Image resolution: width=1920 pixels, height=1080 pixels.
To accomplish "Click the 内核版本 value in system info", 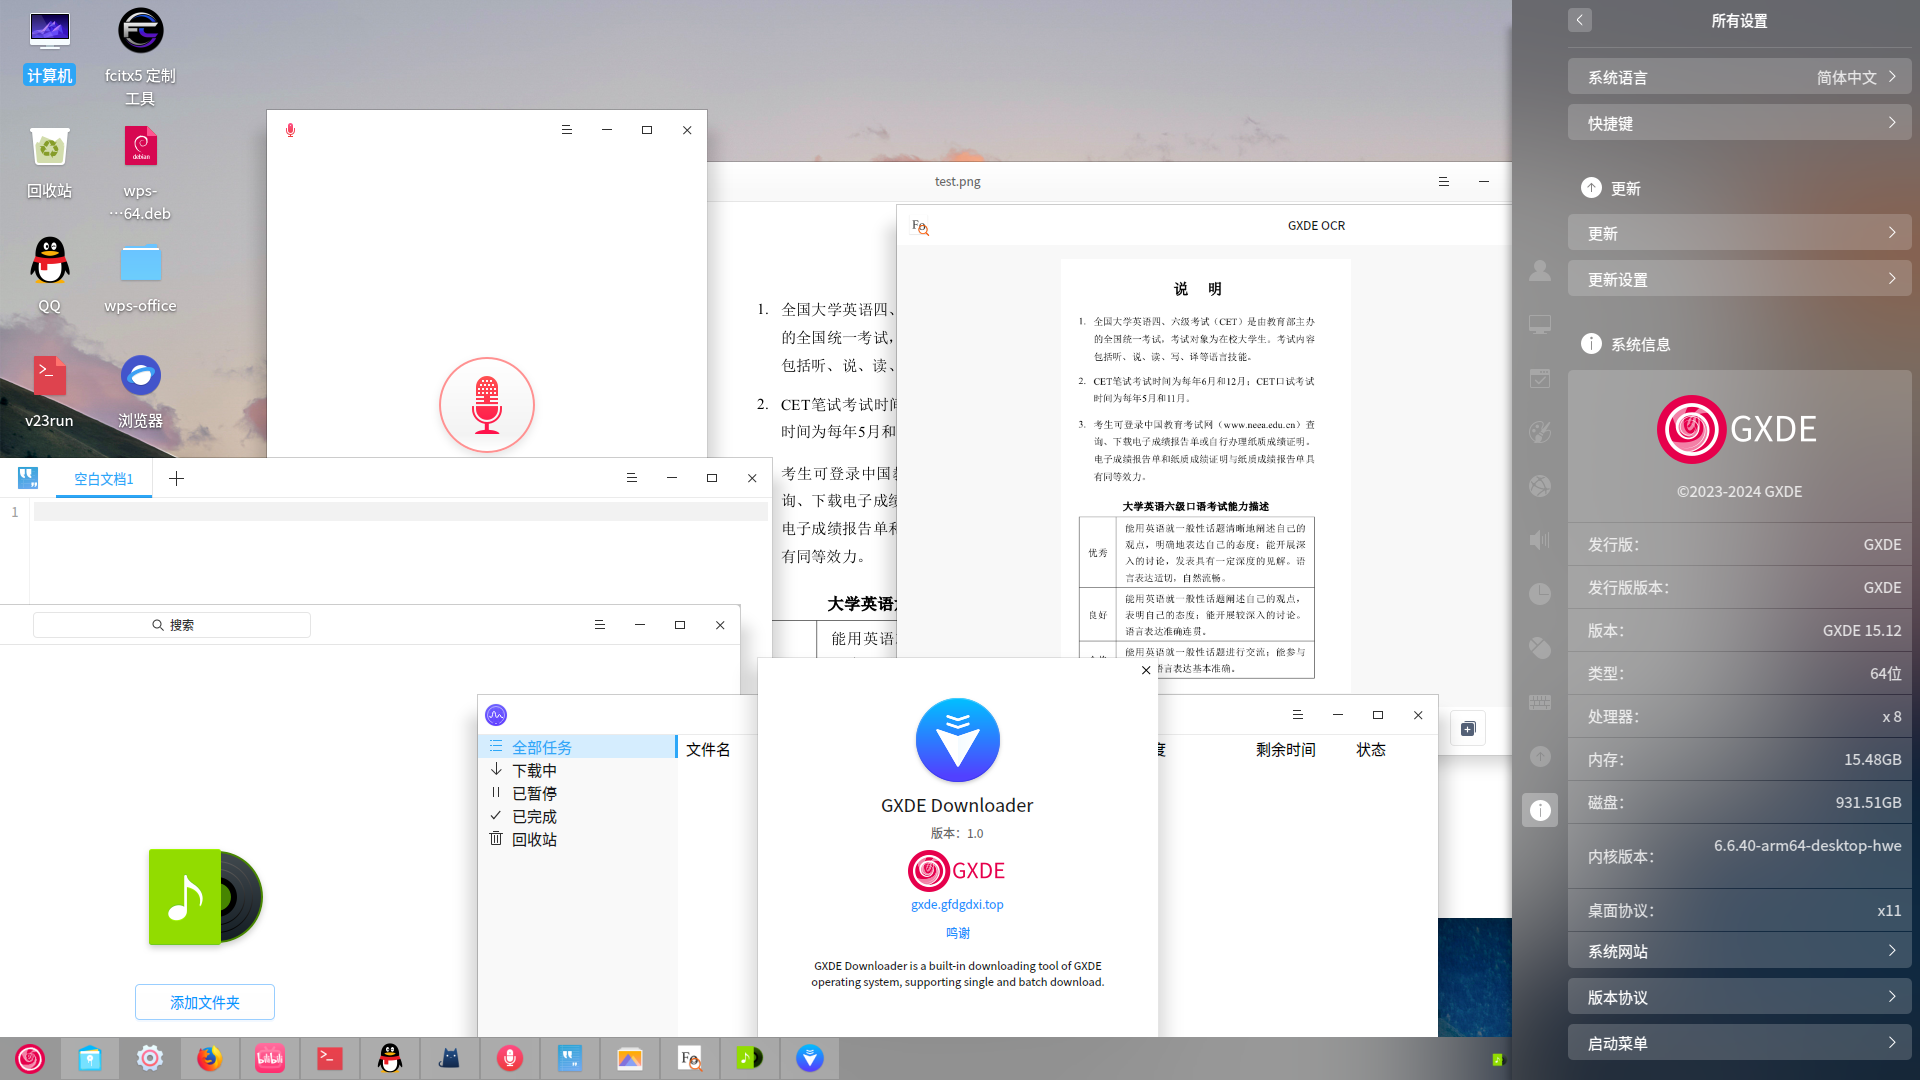I will 1808,845.
